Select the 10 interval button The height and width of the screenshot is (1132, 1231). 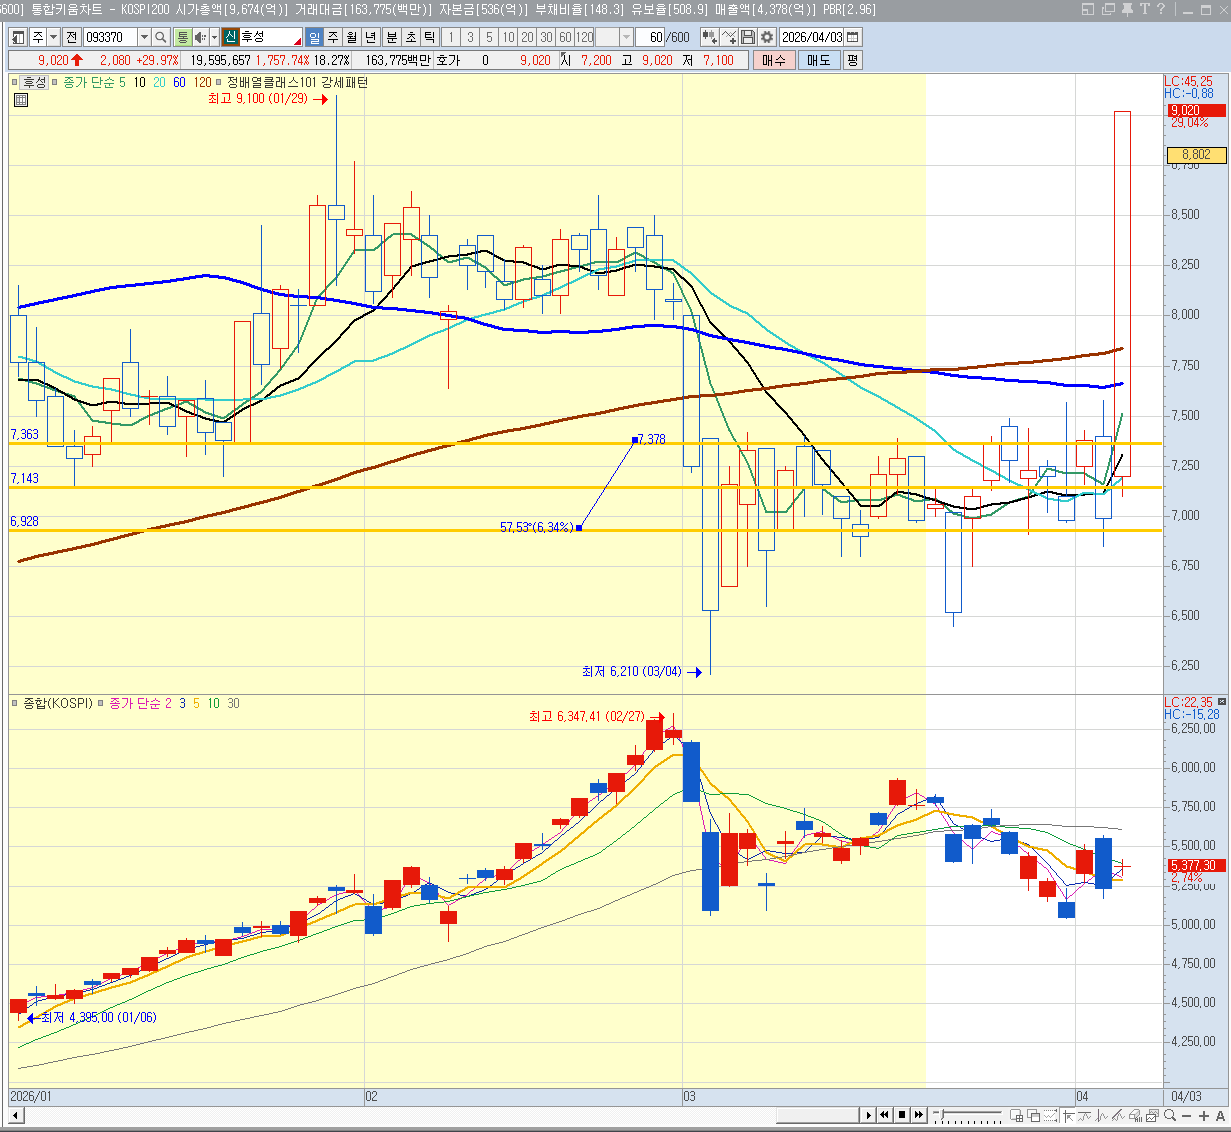[508, 37]
